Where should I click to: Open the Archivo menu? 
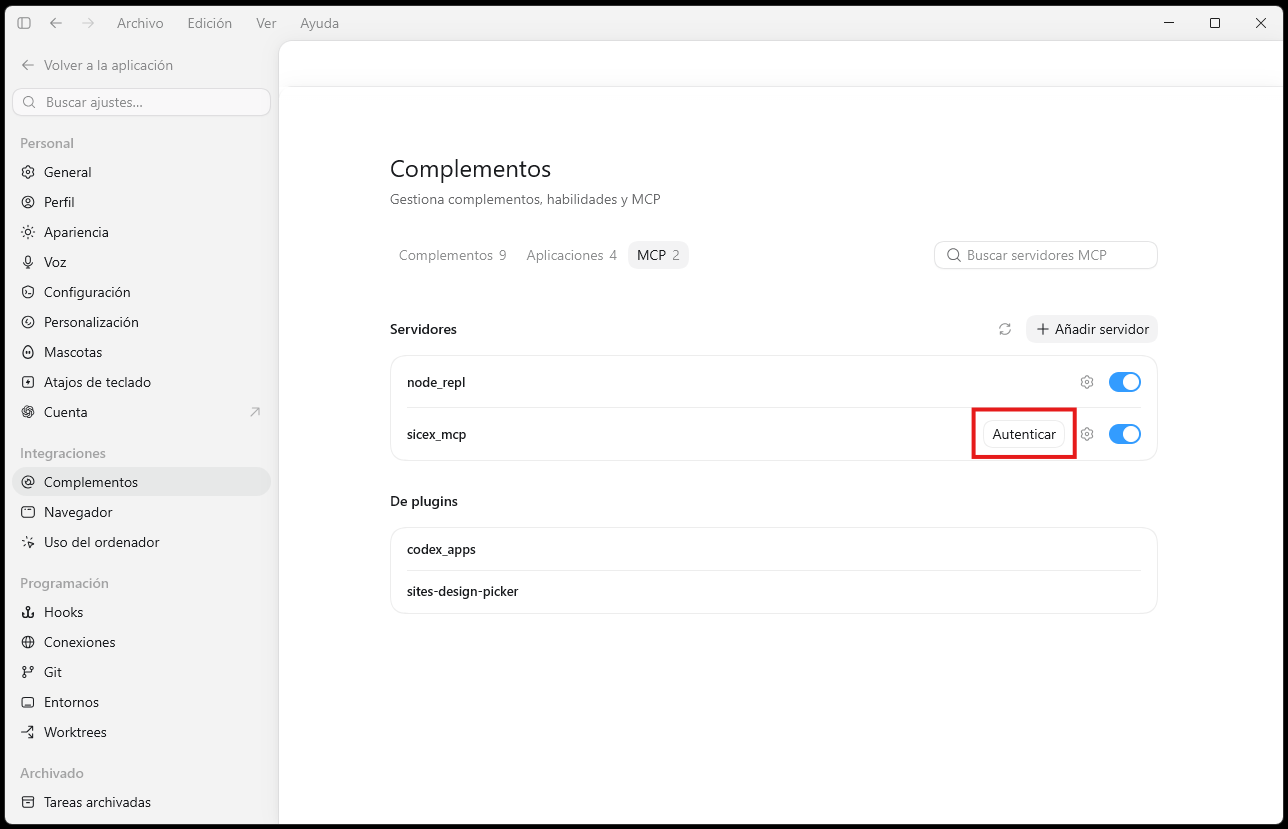[x=140, y=23]
